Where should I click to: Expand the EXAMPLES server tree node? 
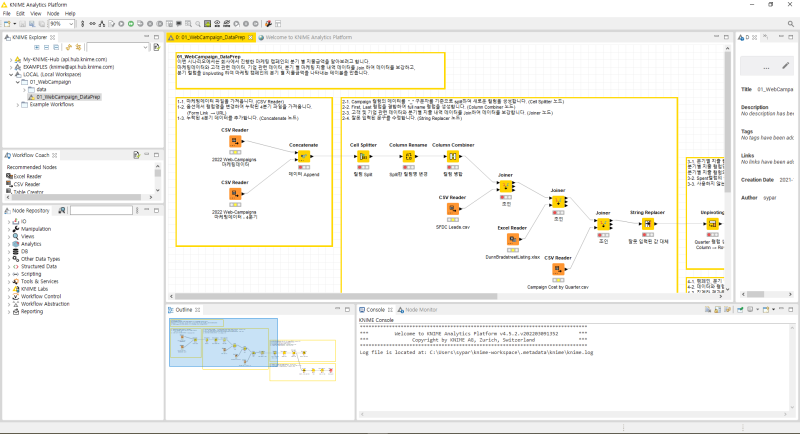[11, 67]
